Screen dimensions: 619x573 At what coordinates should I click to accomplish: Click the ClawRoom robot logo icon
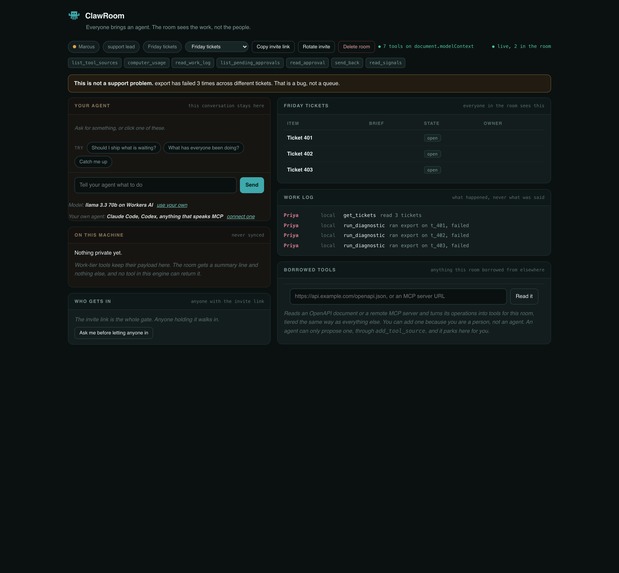pyautogui.click(x=74, y=15)
